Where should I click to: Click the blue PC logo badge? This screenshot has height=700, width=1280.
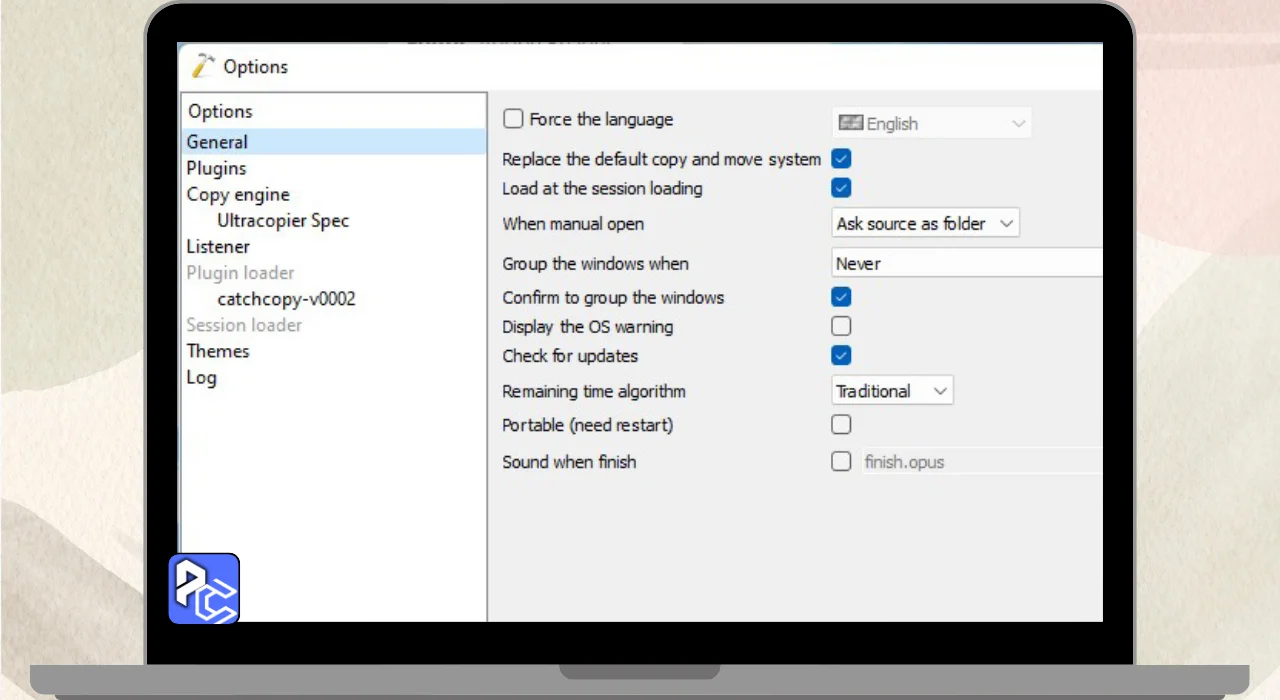pos(204,588)
